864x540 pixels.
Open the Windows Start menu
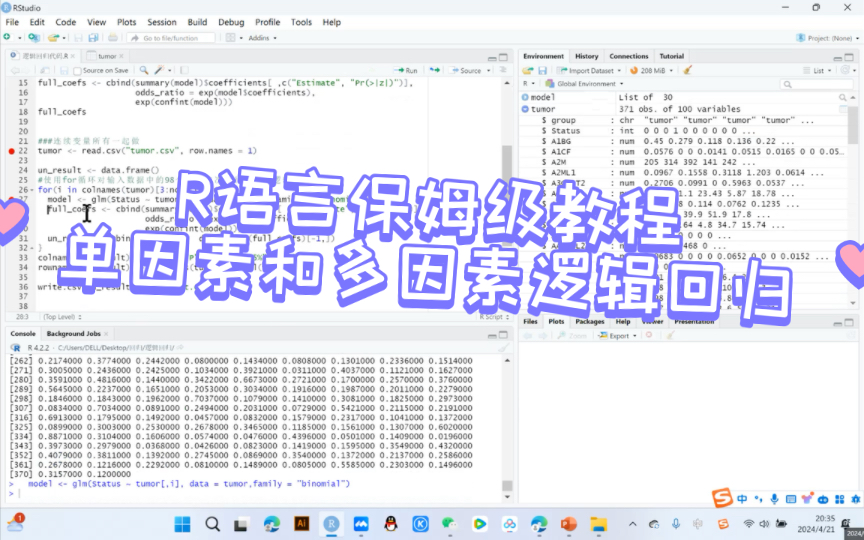coord(182,523)
